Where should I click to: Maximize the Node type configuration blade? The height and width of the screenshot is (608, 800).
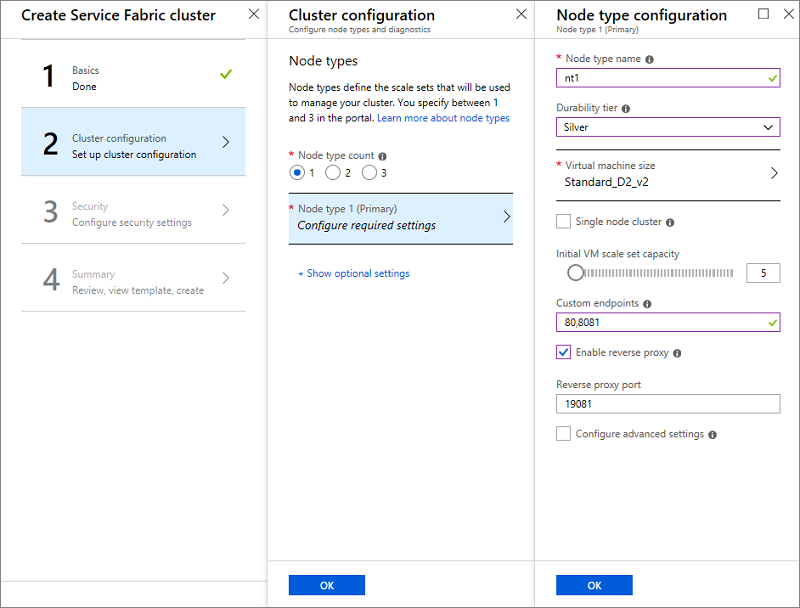[764, 14]
